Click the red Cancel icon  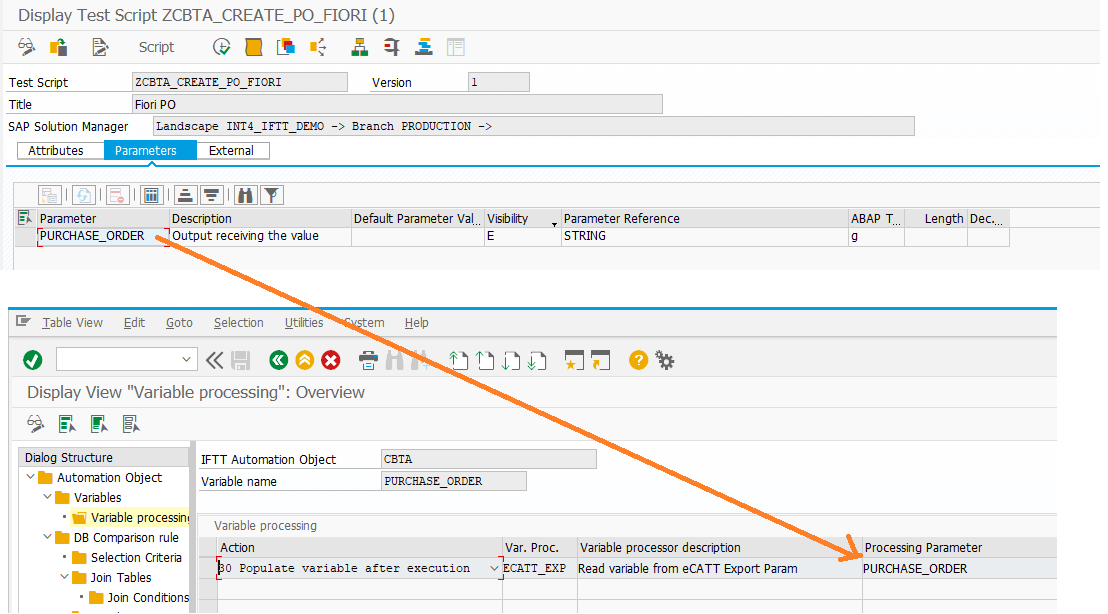[x=331, y=360]
